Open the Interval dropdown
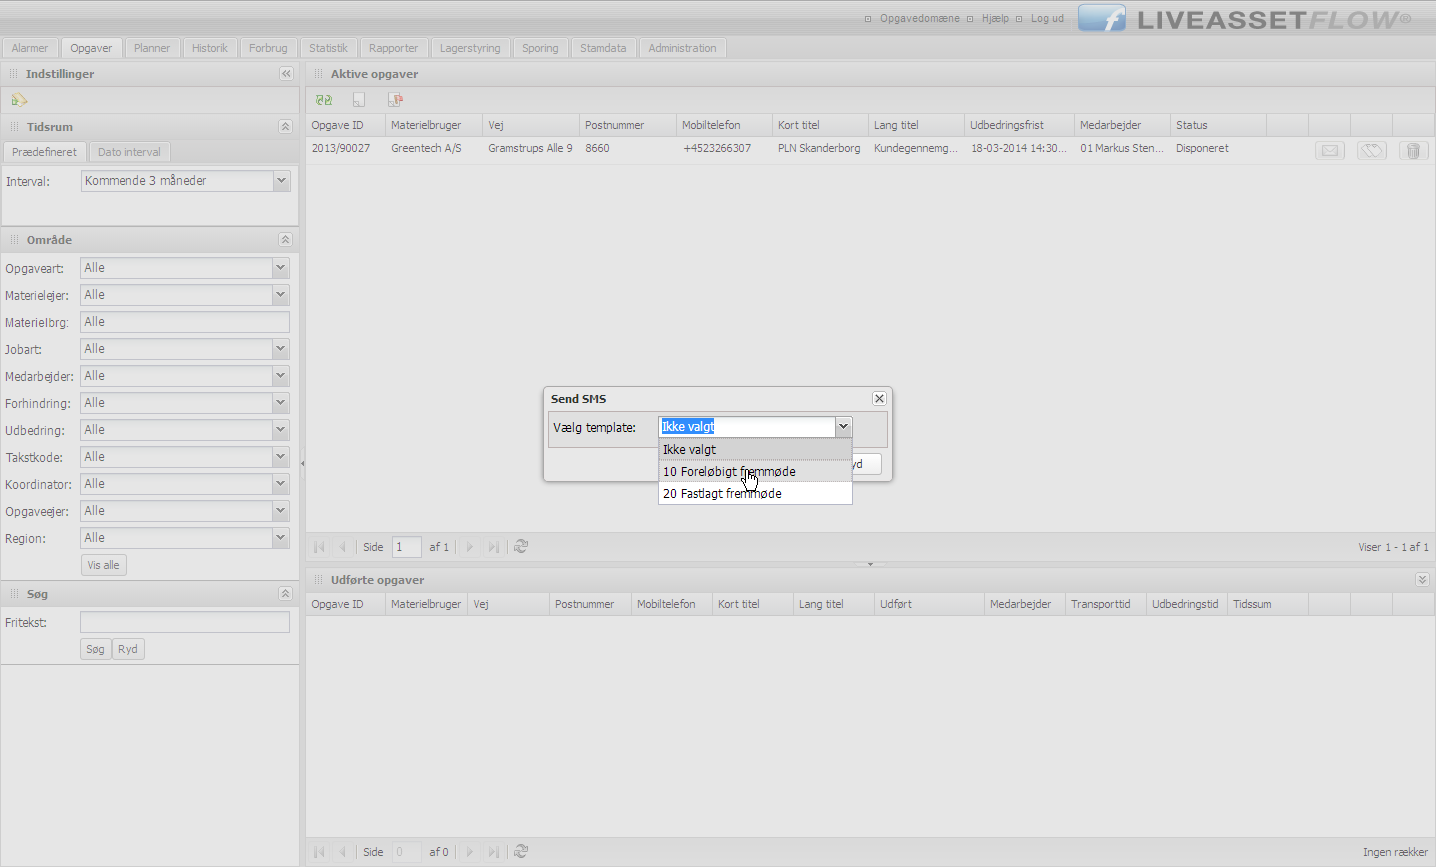 coord(281,181)
